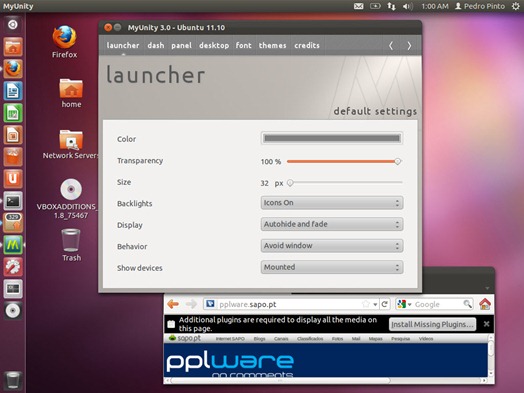Open System Settings from the launcher
Screen dimensions: 524x393
tap(13, 267)
